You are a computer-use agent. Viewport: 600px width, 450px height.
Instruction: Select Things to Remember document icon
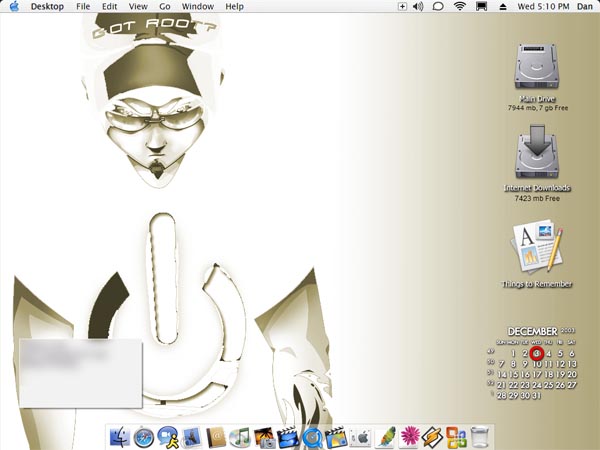coord(536,246)
